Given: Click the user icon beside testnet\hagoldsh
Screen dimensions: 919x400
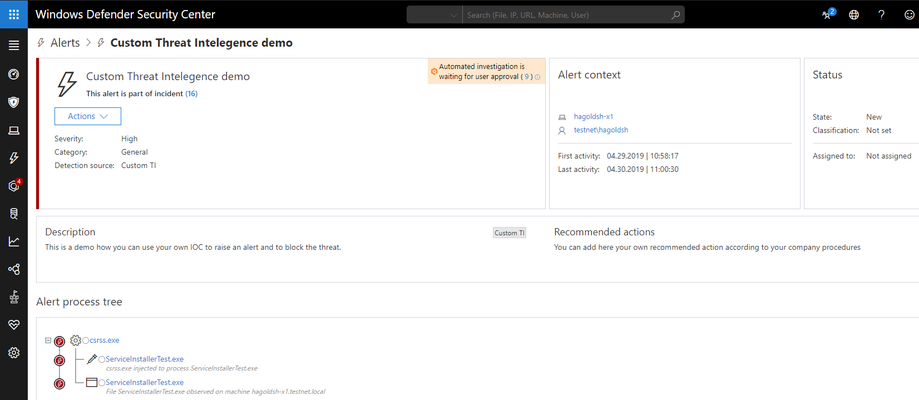Looking at the screenshot, I should click(562, 131).
